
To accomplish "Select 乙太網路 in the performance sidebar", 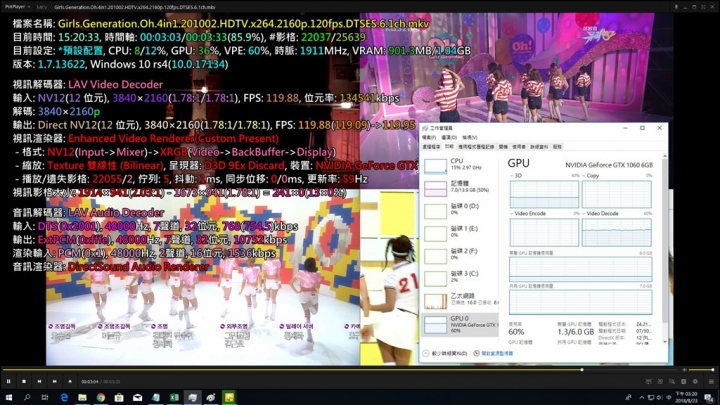I will click(459, 300).
